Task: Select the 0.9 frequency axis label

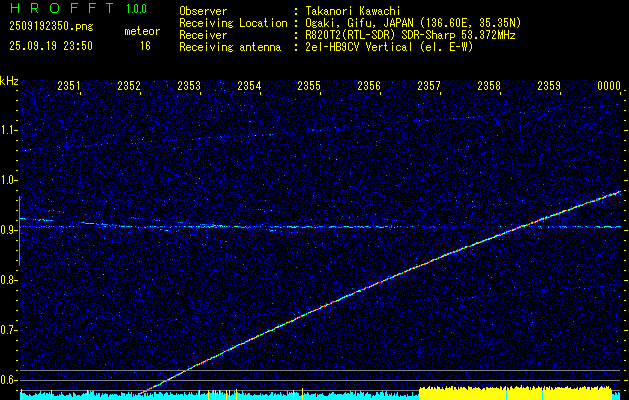Action: [9, 230]
